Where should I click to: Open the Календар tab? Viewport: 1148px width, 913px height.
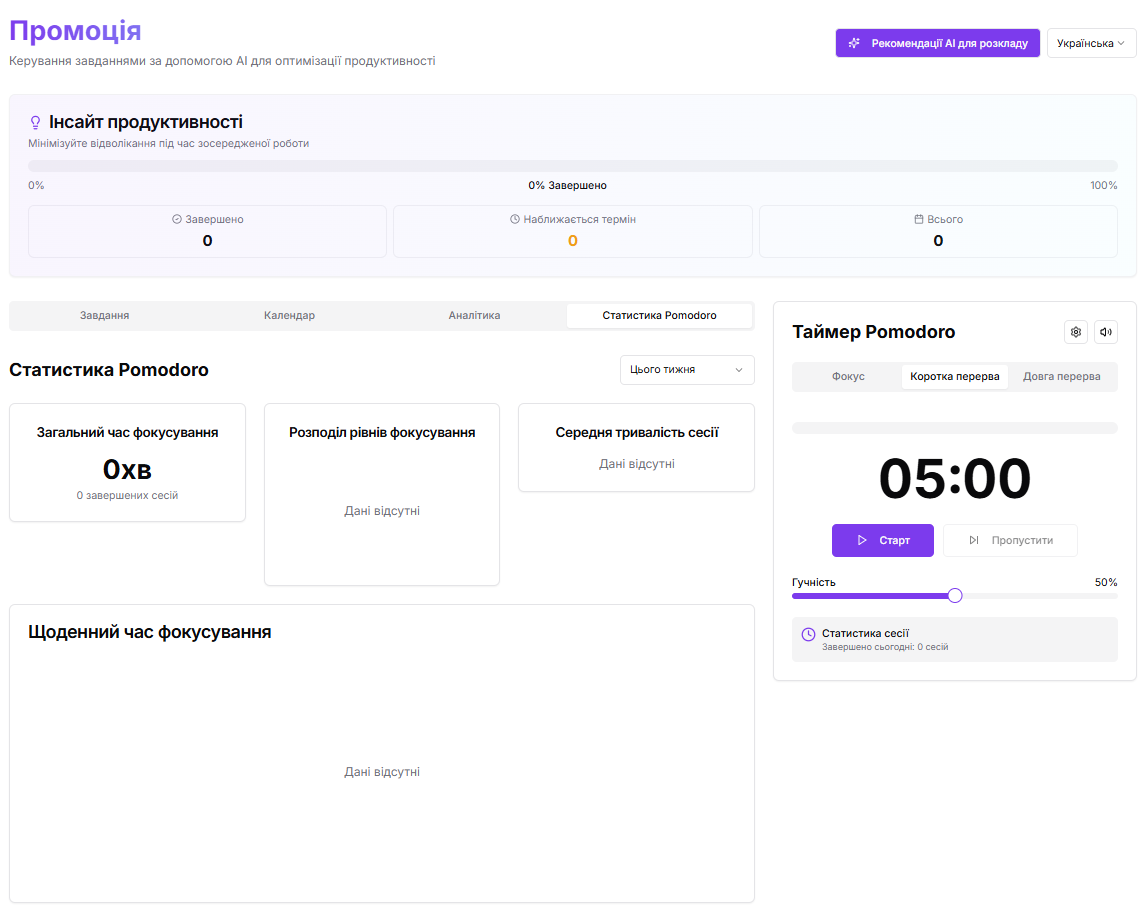pos(289,316)
